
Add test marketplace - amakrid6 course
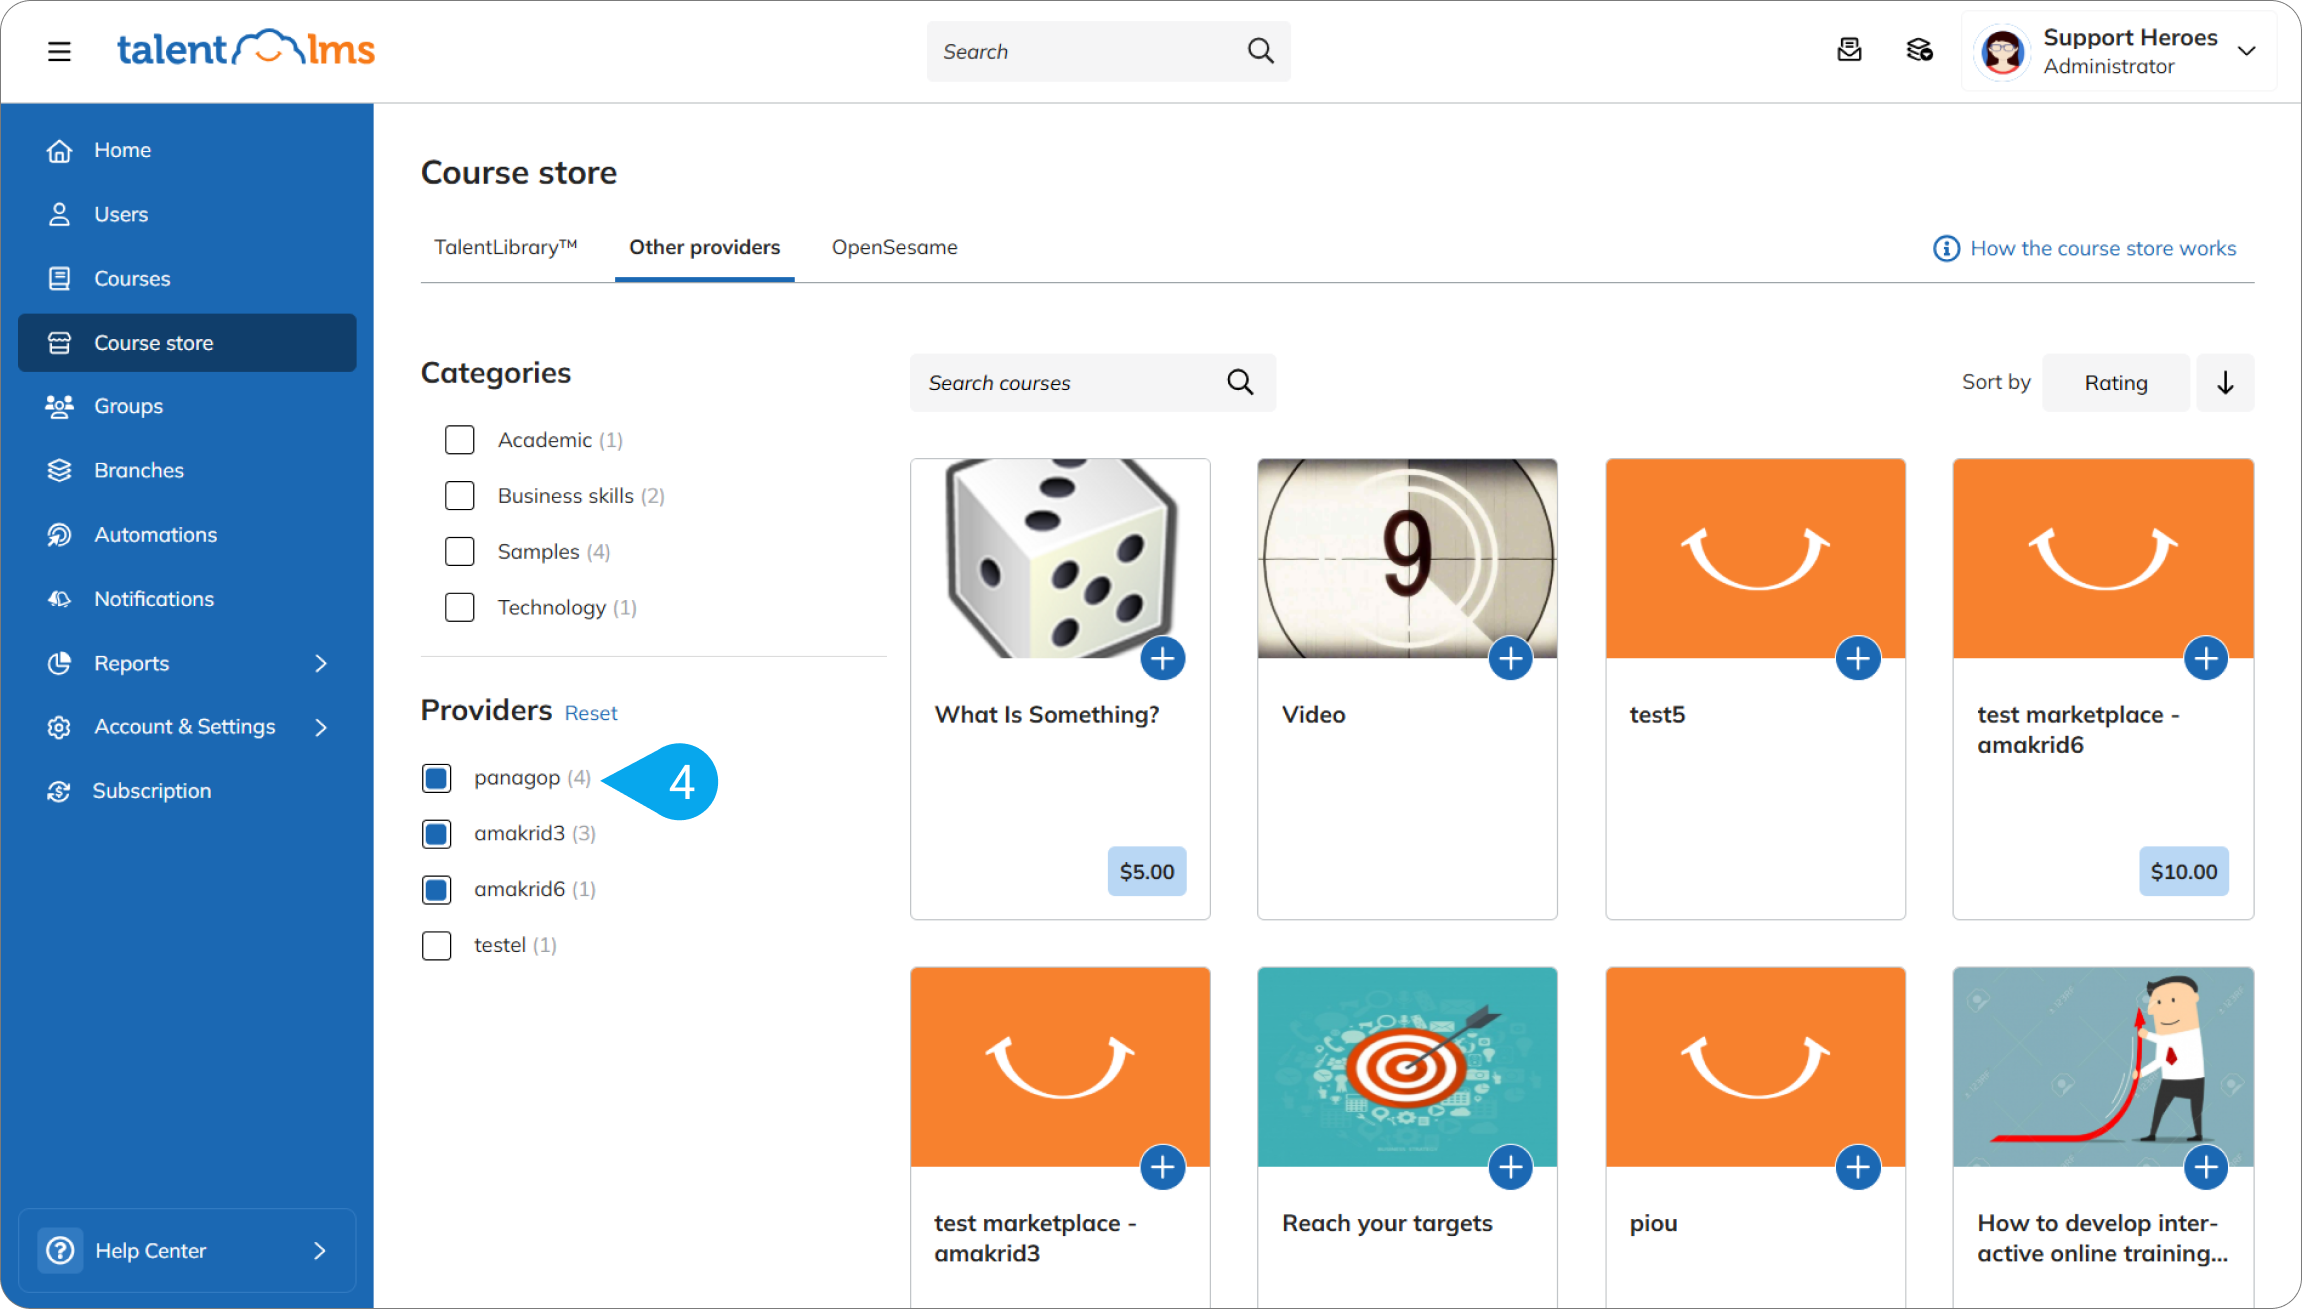[2206, 658]
